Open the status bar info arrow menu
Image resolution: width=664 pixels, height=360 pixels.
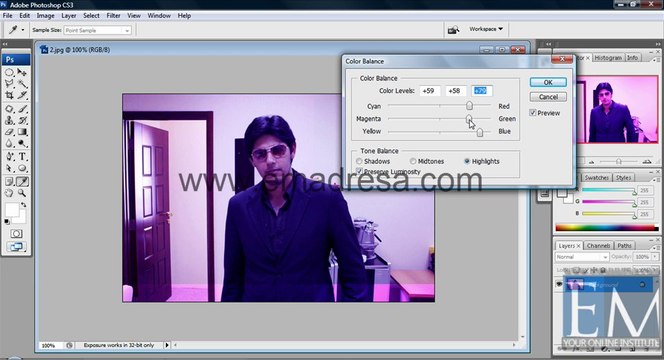pyautogui.click(x=167, y=345)
